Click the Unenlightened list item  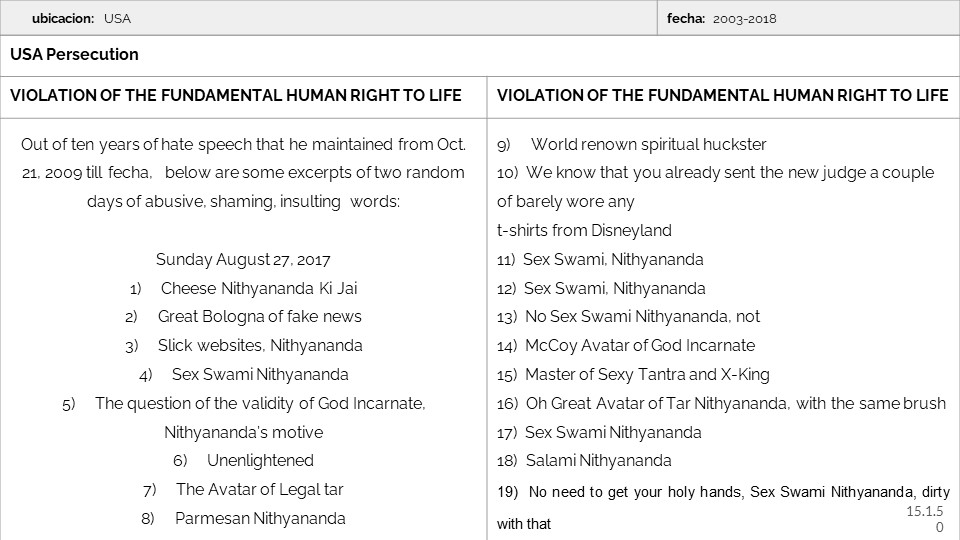click(x=260, y=461)
